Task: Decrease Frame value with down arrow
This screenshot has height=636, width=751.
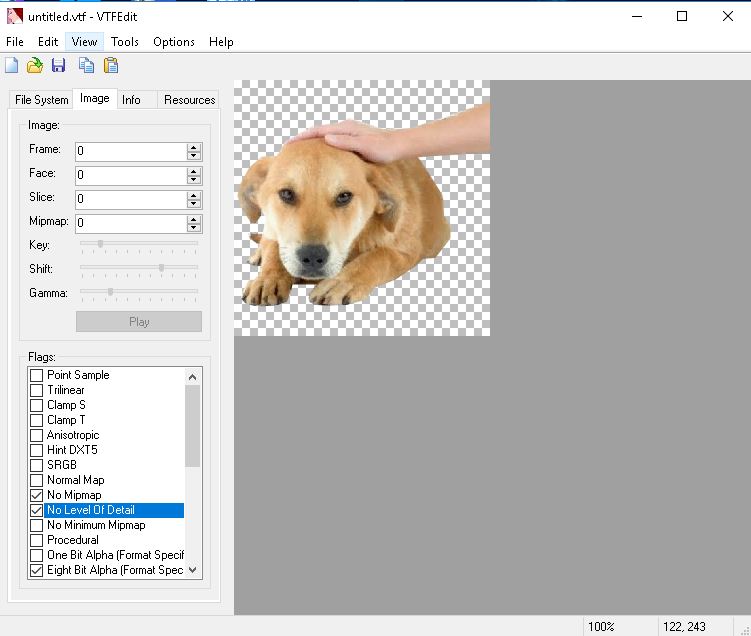Action: tap(193, 156)
